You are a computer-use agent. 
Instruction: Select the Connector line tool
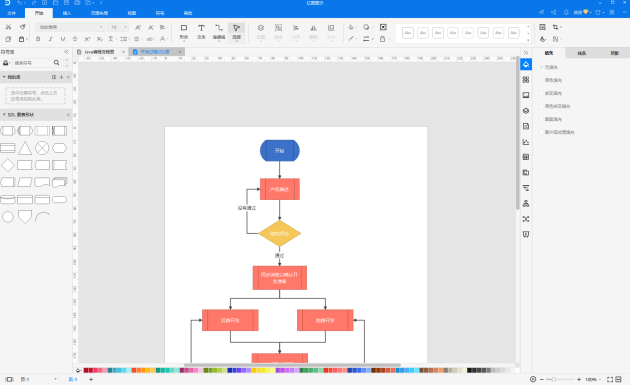(x=219, y=31)
